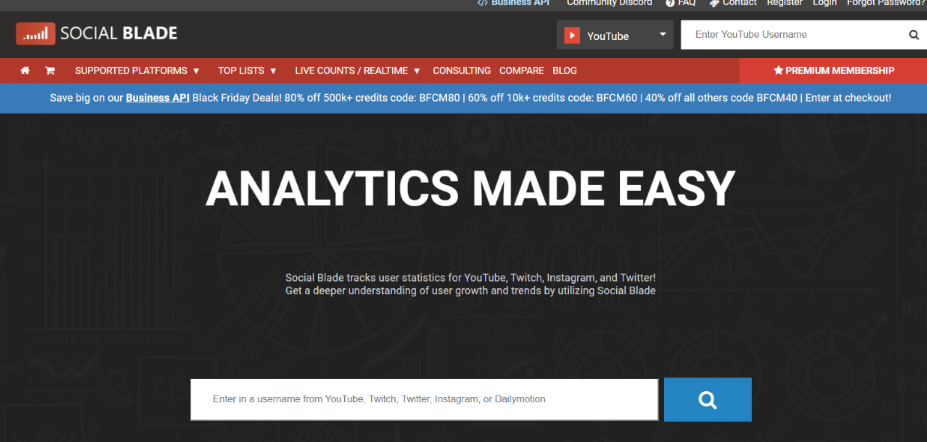The height and width of the screenshot is (442, 927).
Task: Expand the Top Lists menu
Action: (247, 71)
